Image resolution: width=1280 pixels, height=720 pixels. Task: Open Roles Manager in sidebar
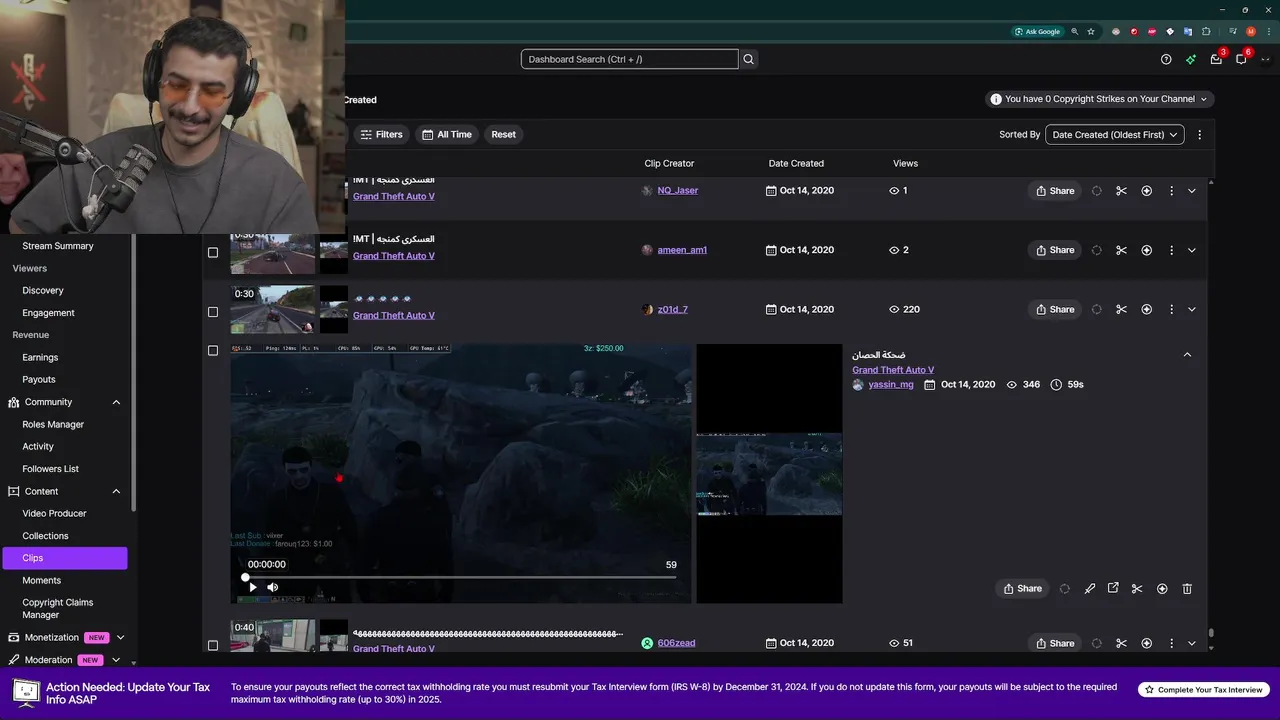pyautogui.click(x=53, y=424)
